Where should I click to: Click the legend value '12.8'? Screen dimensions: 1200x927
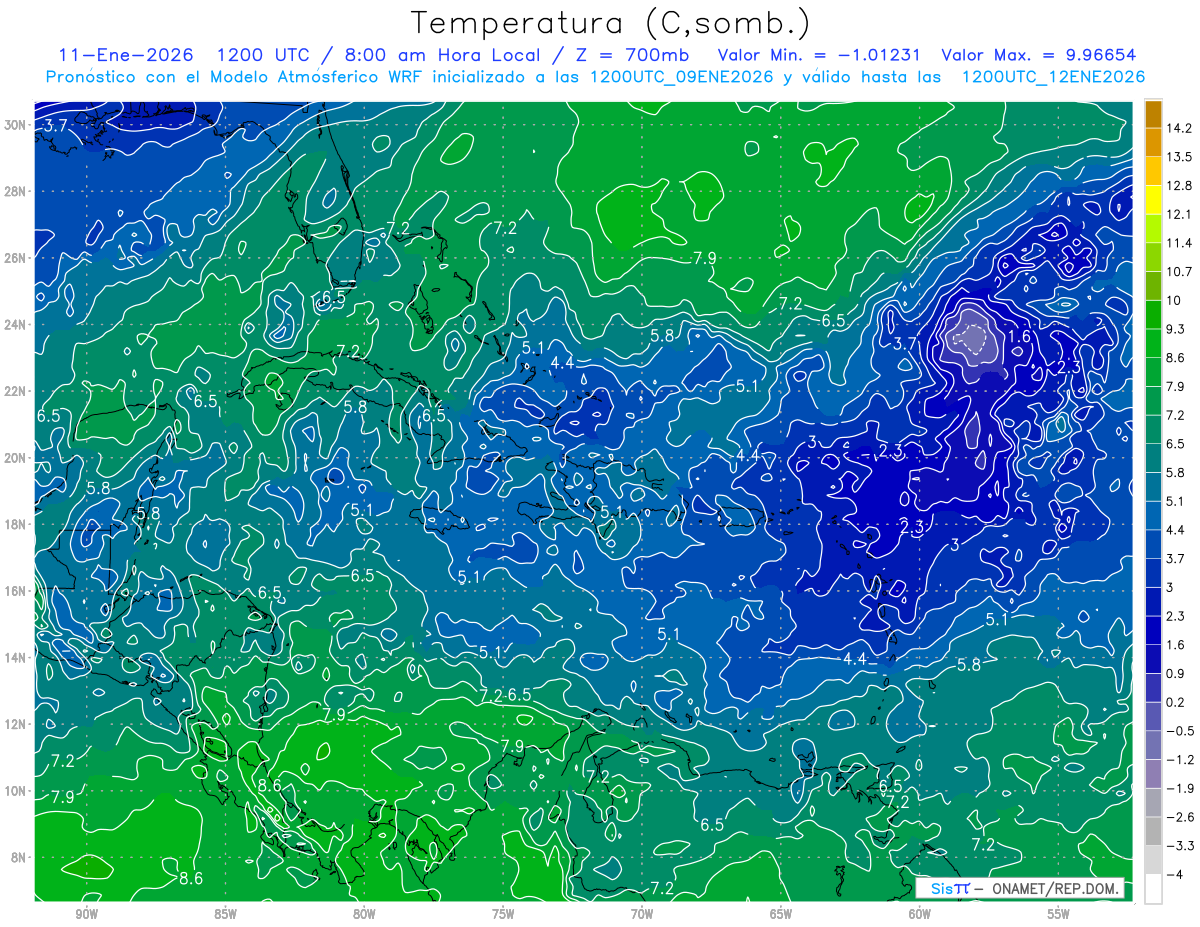[1179, 186]
